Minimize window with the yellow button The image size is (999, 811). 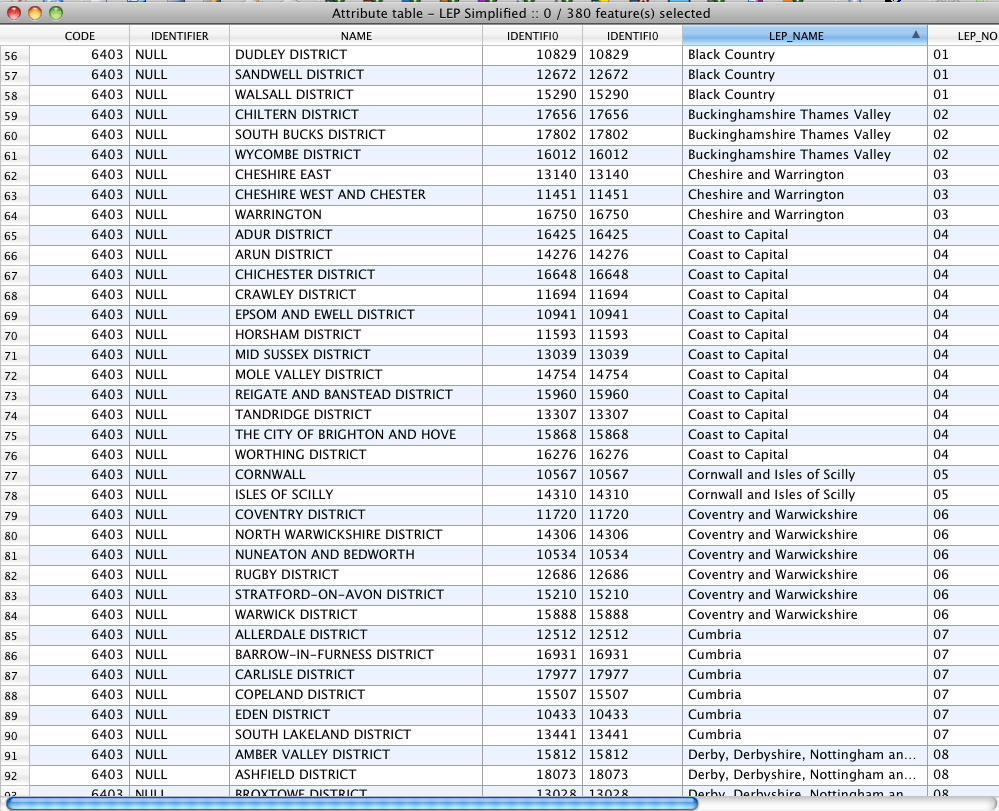tap(35, 13)
